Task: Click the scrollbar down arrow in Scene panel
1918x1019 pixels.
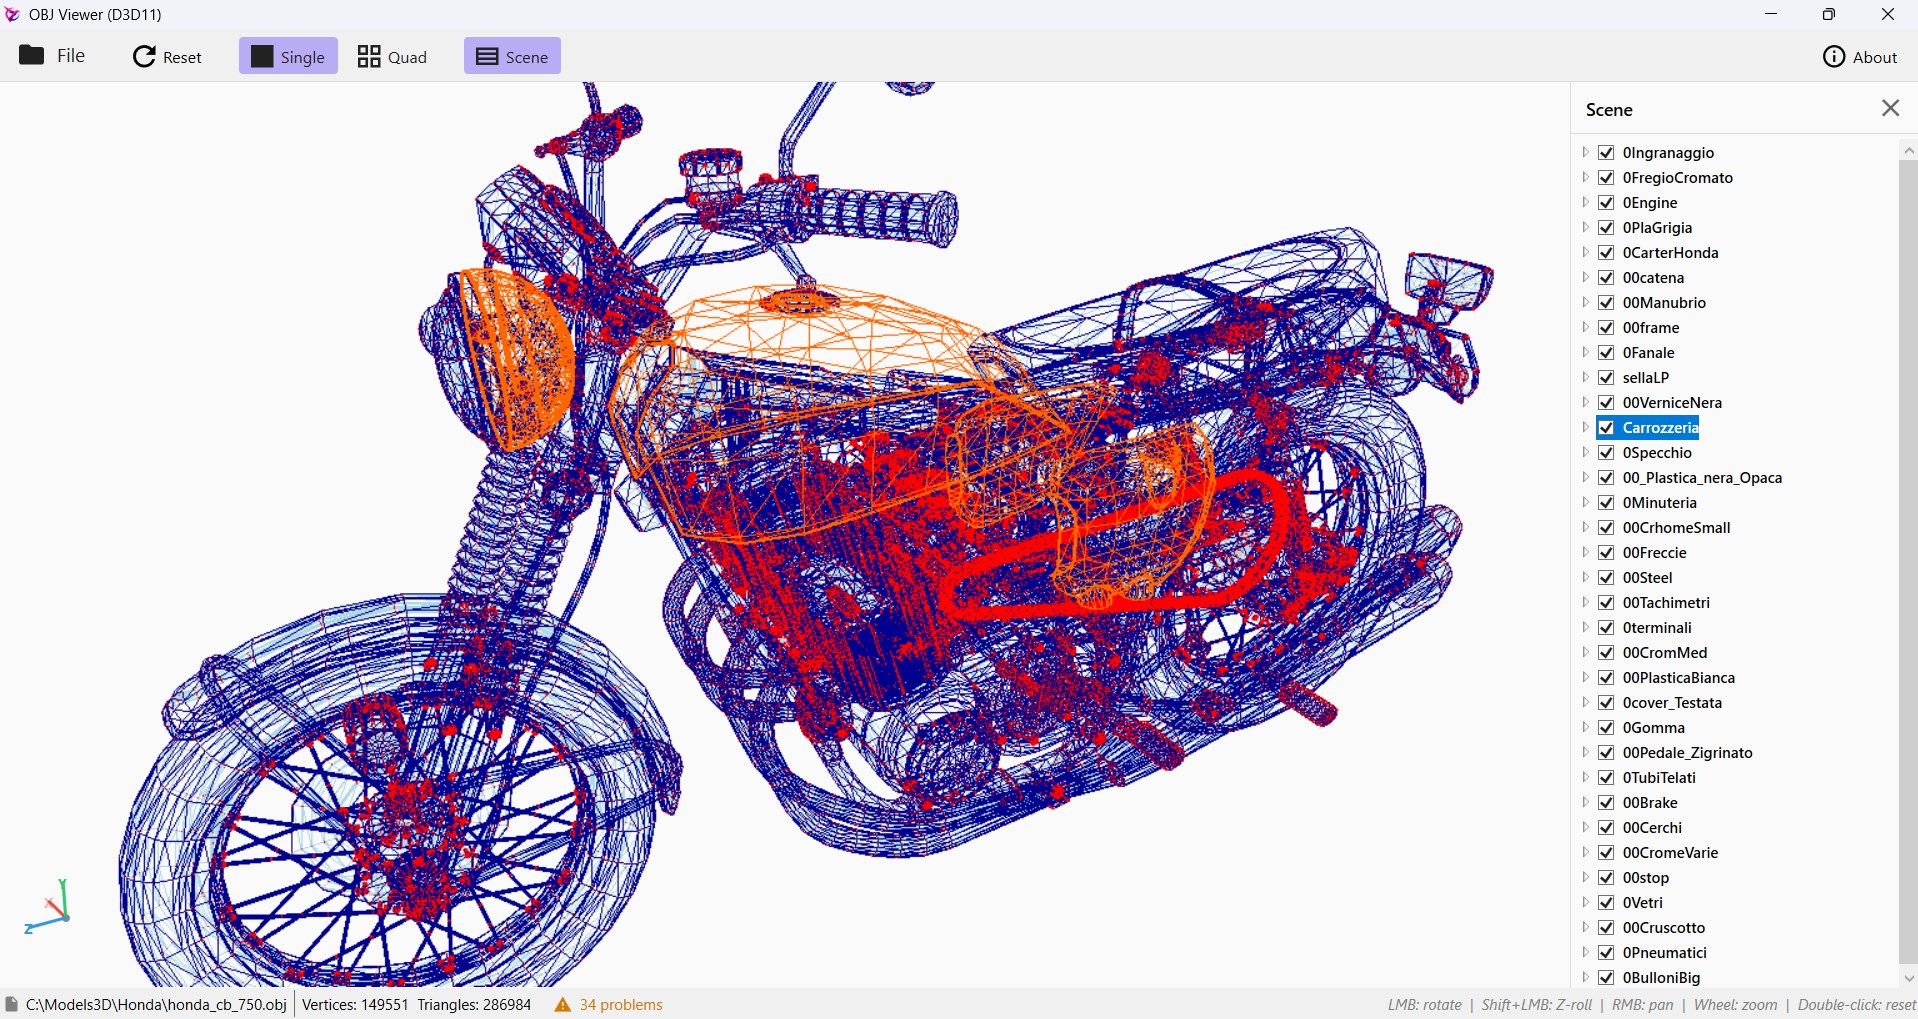Action: pos(1909,979)
